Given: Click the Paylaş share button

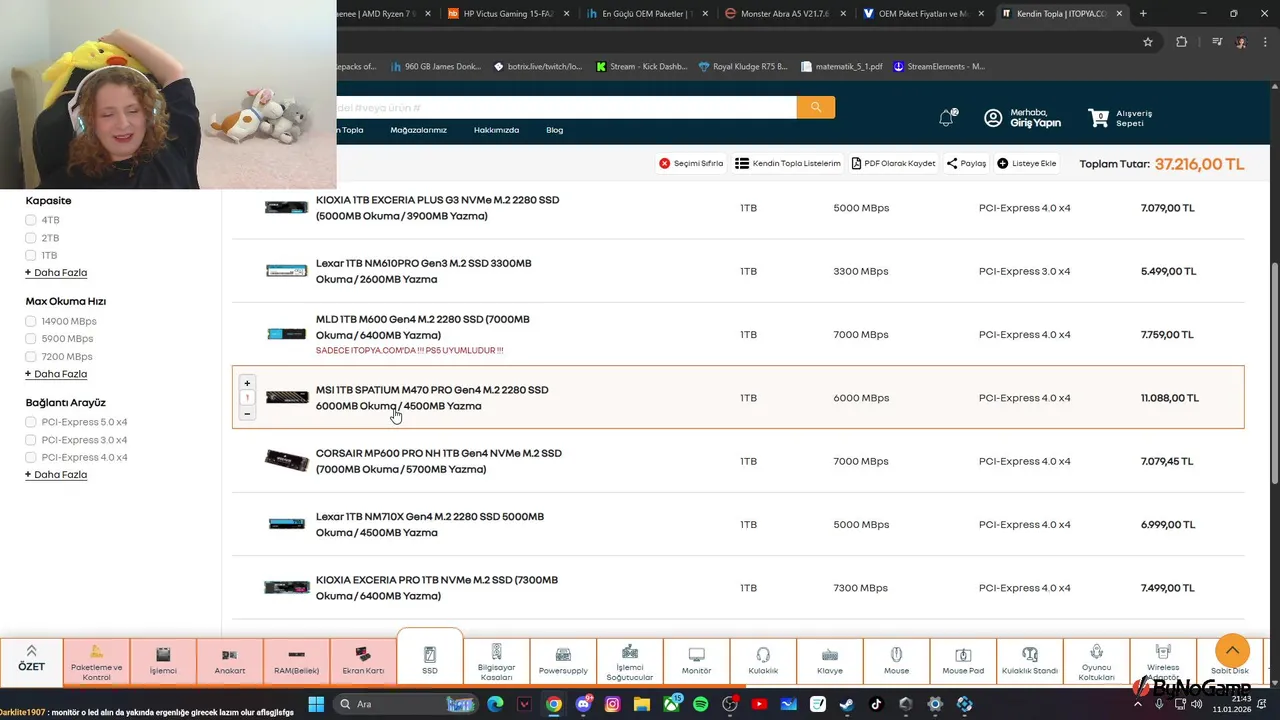Looking at the screenshot, I should [x=966, y=163].
